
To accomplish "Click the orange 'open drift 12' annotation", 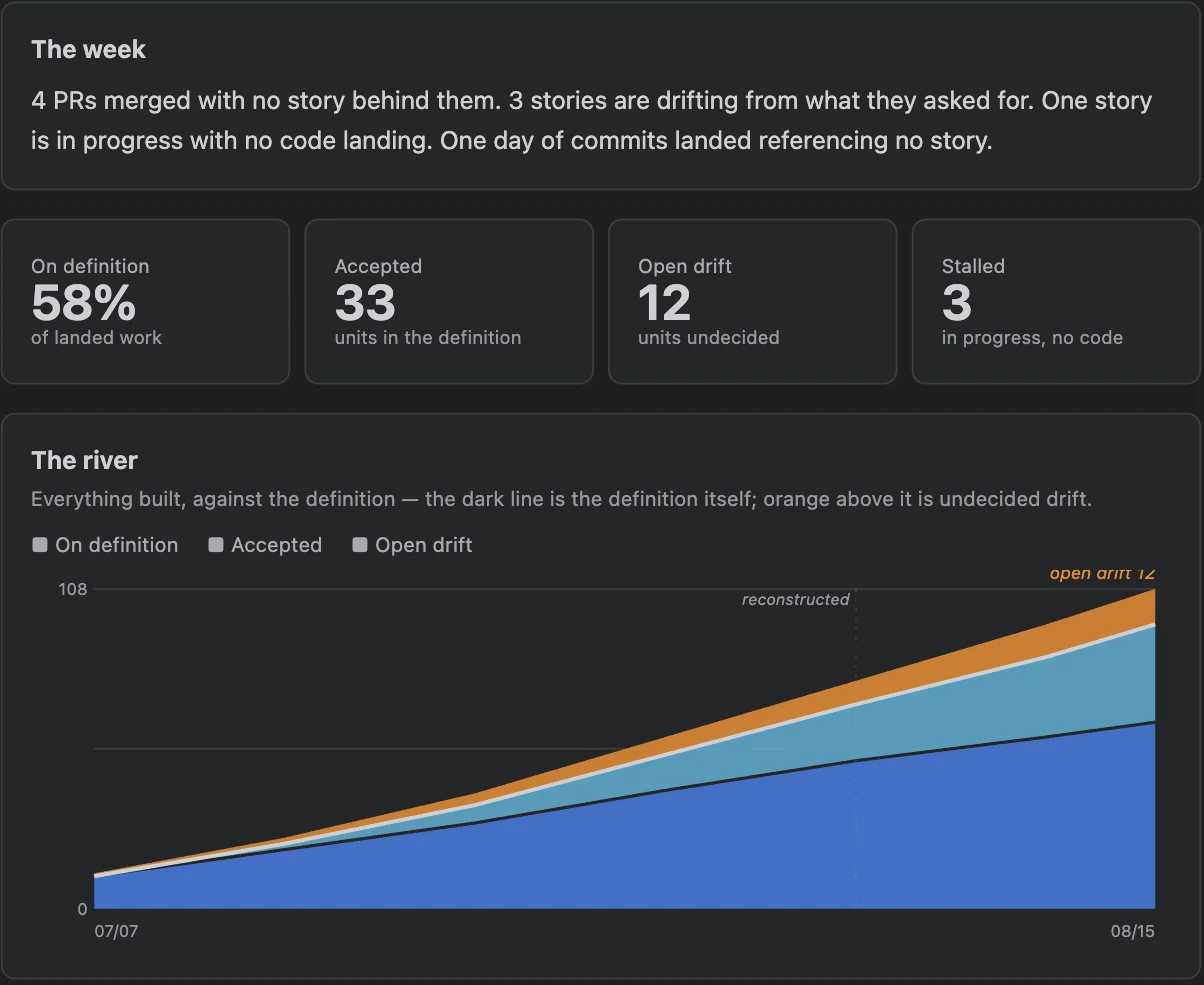I will pos(1102,574).
